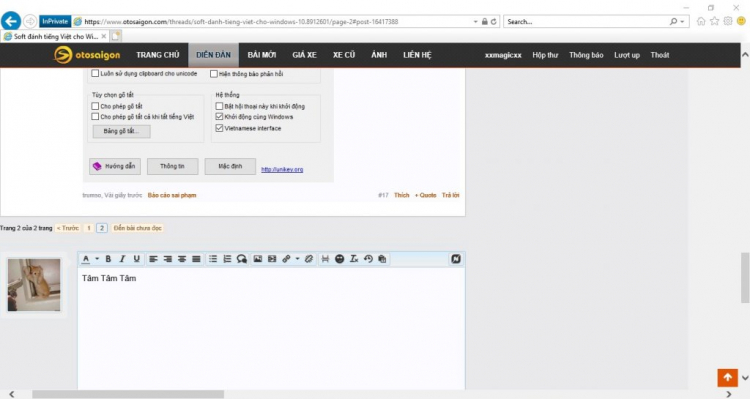Open the BÀI MỚI menu item
The width and height of the screenshot is (750, 399).
tap(262, 55)
